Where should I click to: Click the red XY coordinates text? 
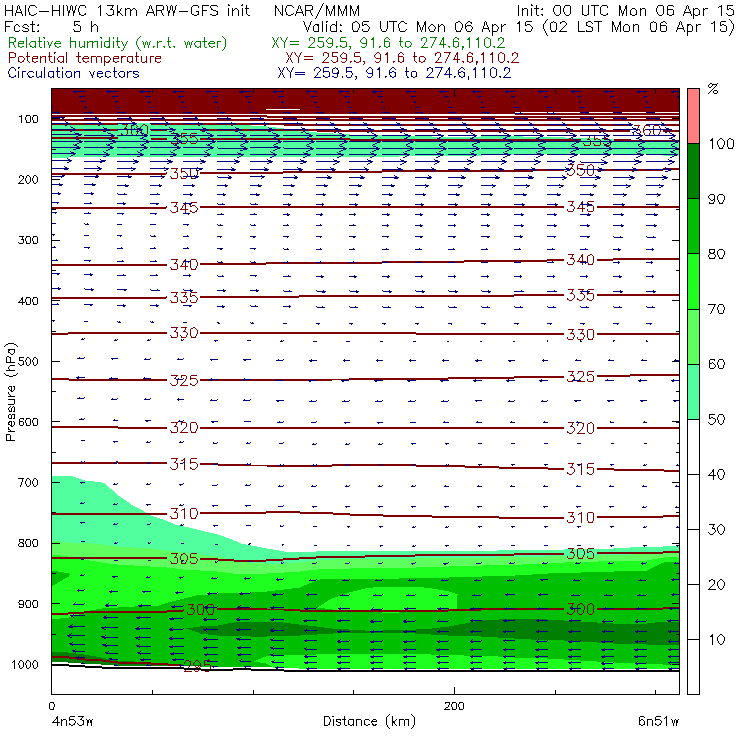click(x=402, y=58)
